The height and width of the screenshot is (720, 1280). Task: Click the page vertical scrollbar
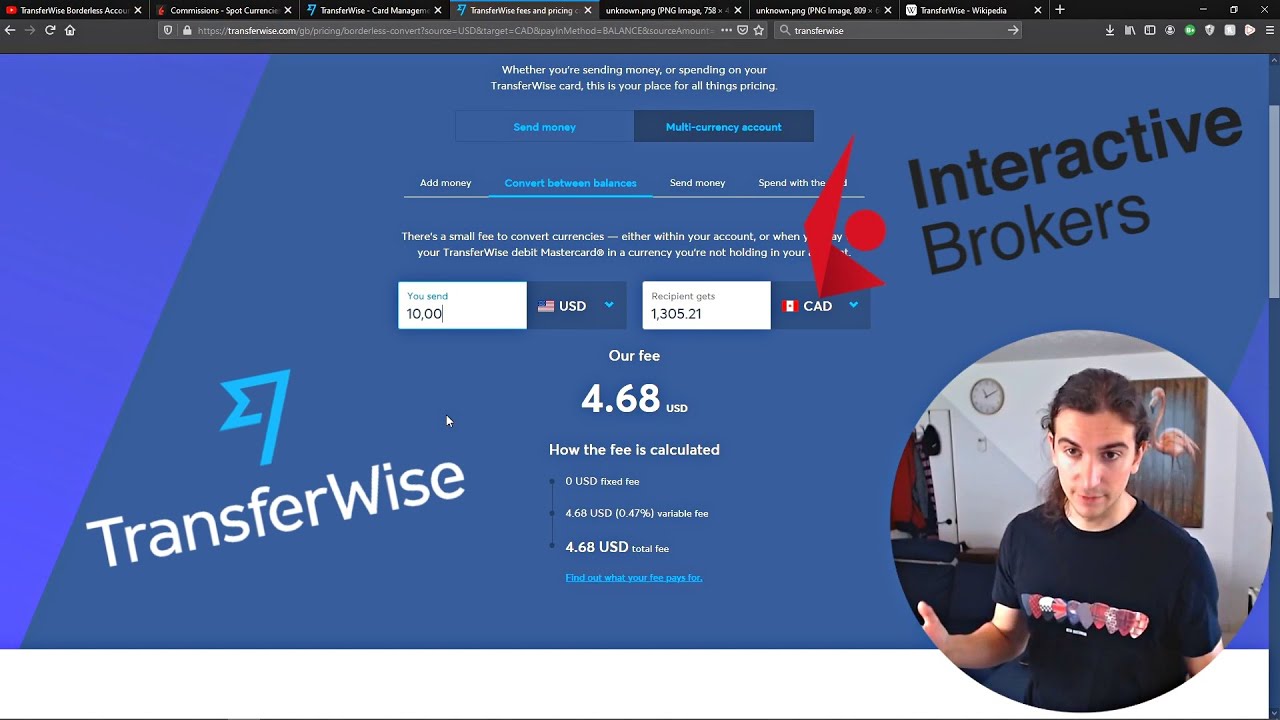tap(1274, 200)
